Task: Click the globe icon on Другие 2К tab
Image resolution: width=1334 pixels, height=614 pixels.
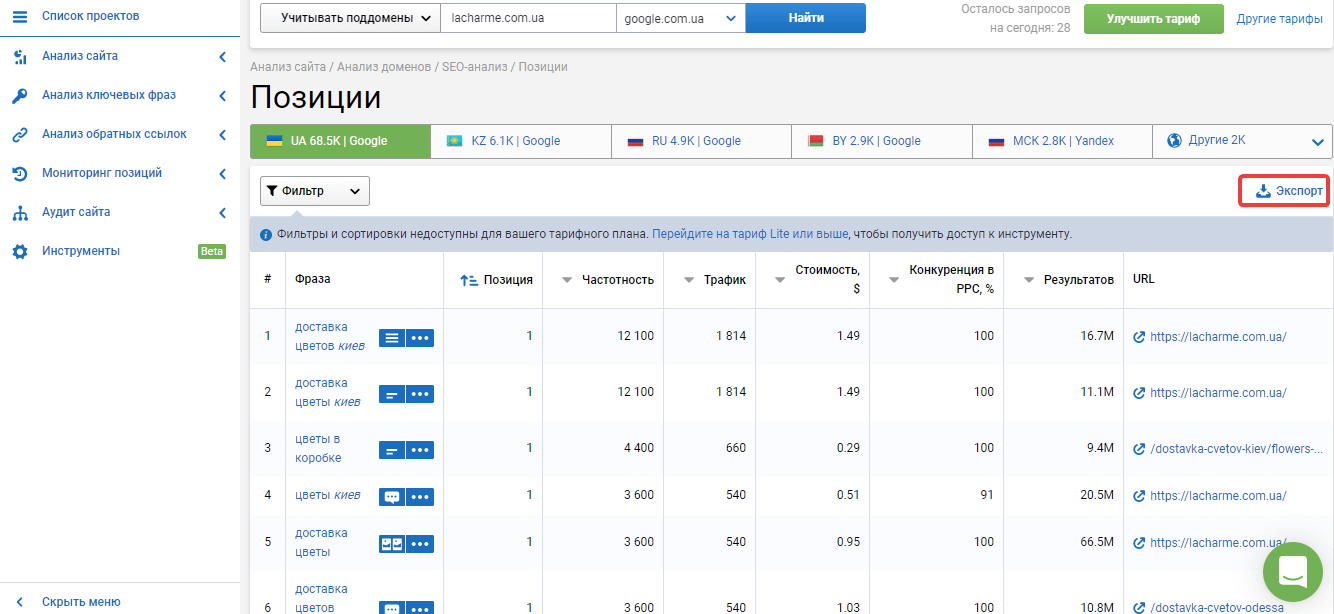Action: coord(1175,141)
